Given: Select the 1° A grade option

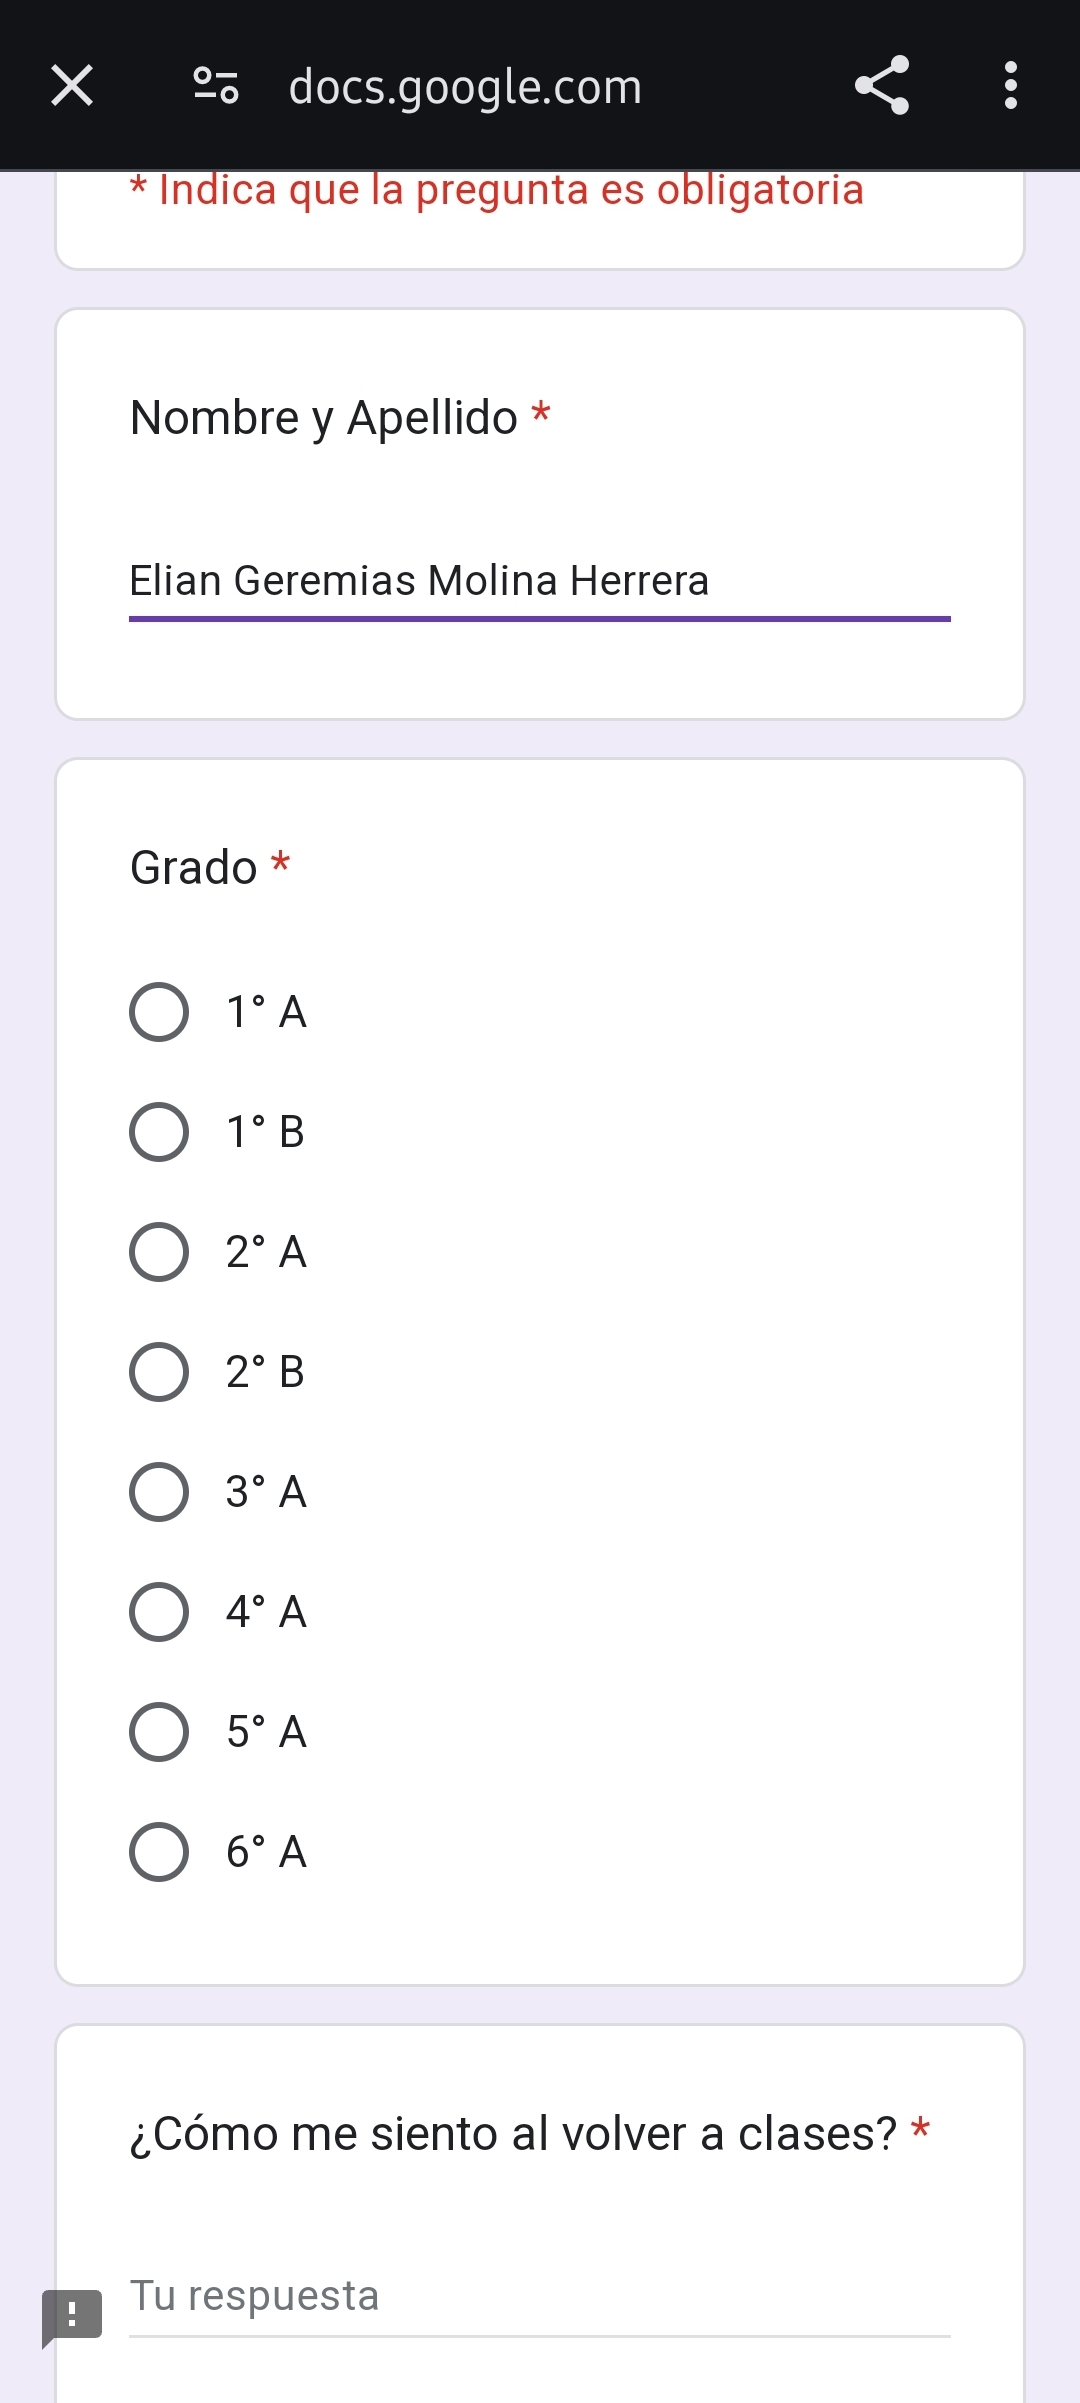Looking at the screenshot, I should [159, 1012].
